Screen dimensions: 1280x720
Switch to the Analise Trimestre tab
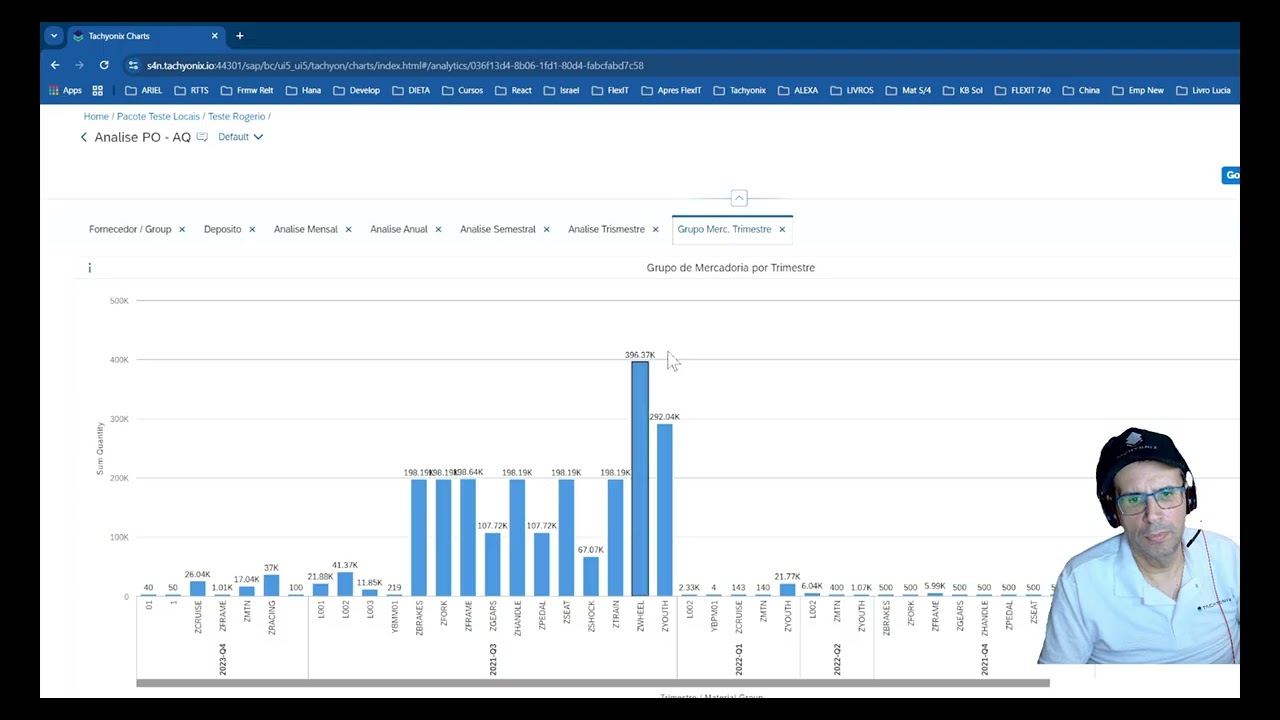click(606, 229)
